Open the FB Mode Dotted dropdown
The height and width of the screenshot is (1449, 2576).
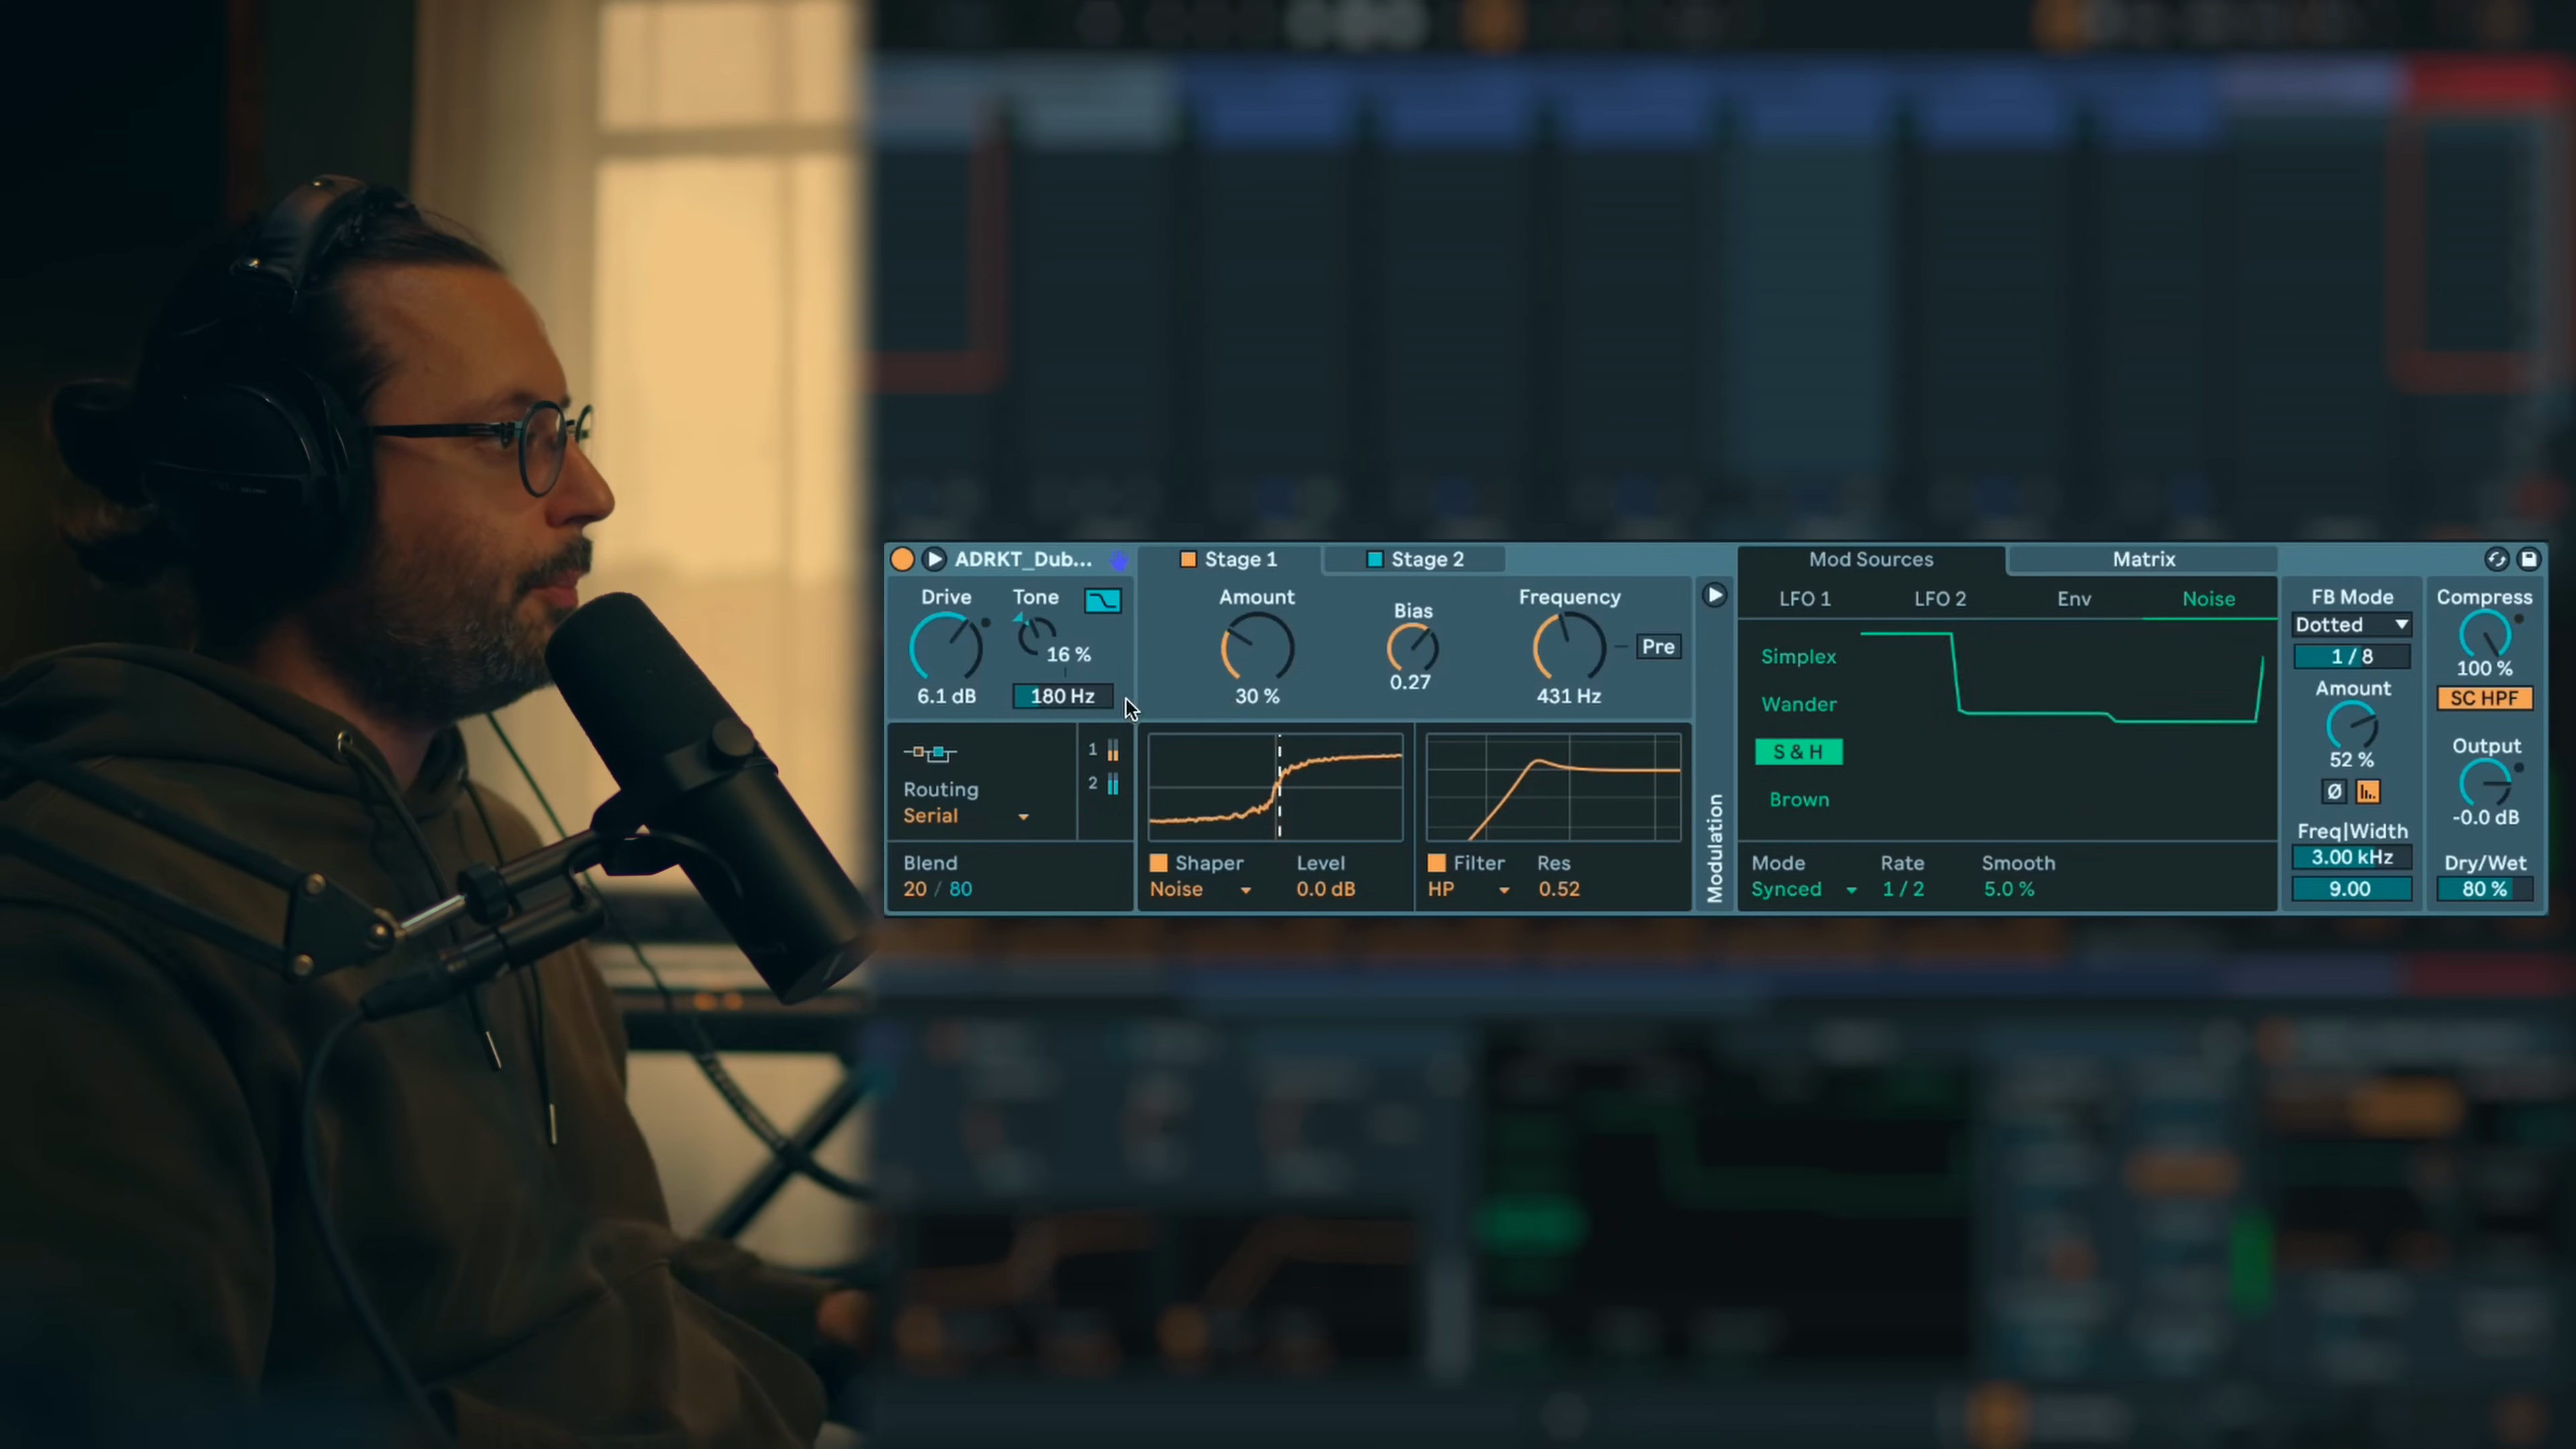point(2351,625)
